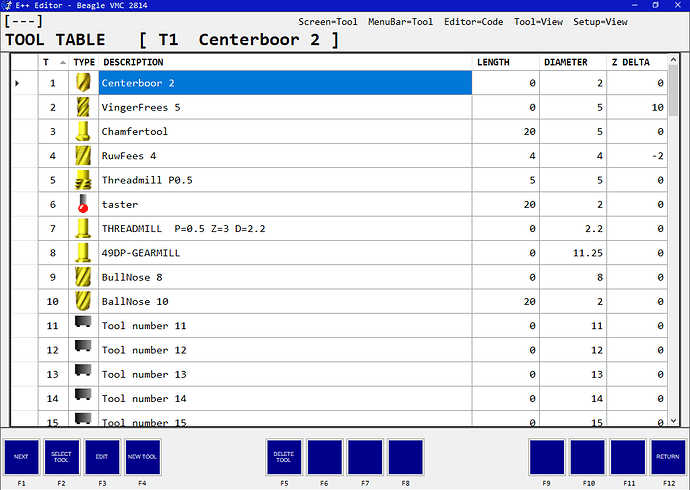The image size is (690, 490).
Task: Select the VingerFrees 5 end mill icon
Action: (83, 107)
